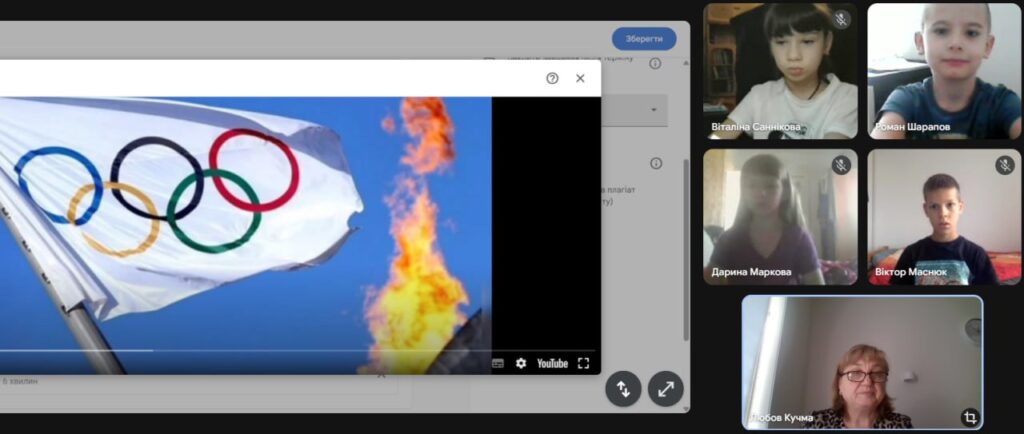This screenshot has height=434, width=1024.
Task: Open the upper info icon beside Зберегти panel
Action: point(655,63)
